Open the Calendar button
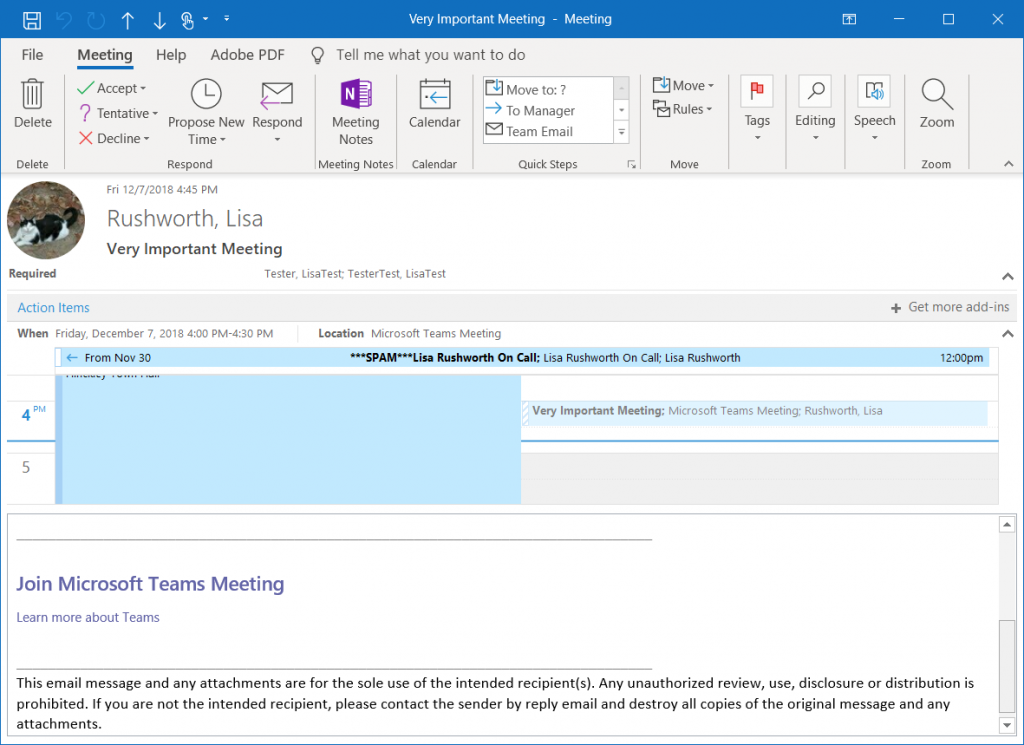This screenshot has width=1024, height=745. point(434,104)
